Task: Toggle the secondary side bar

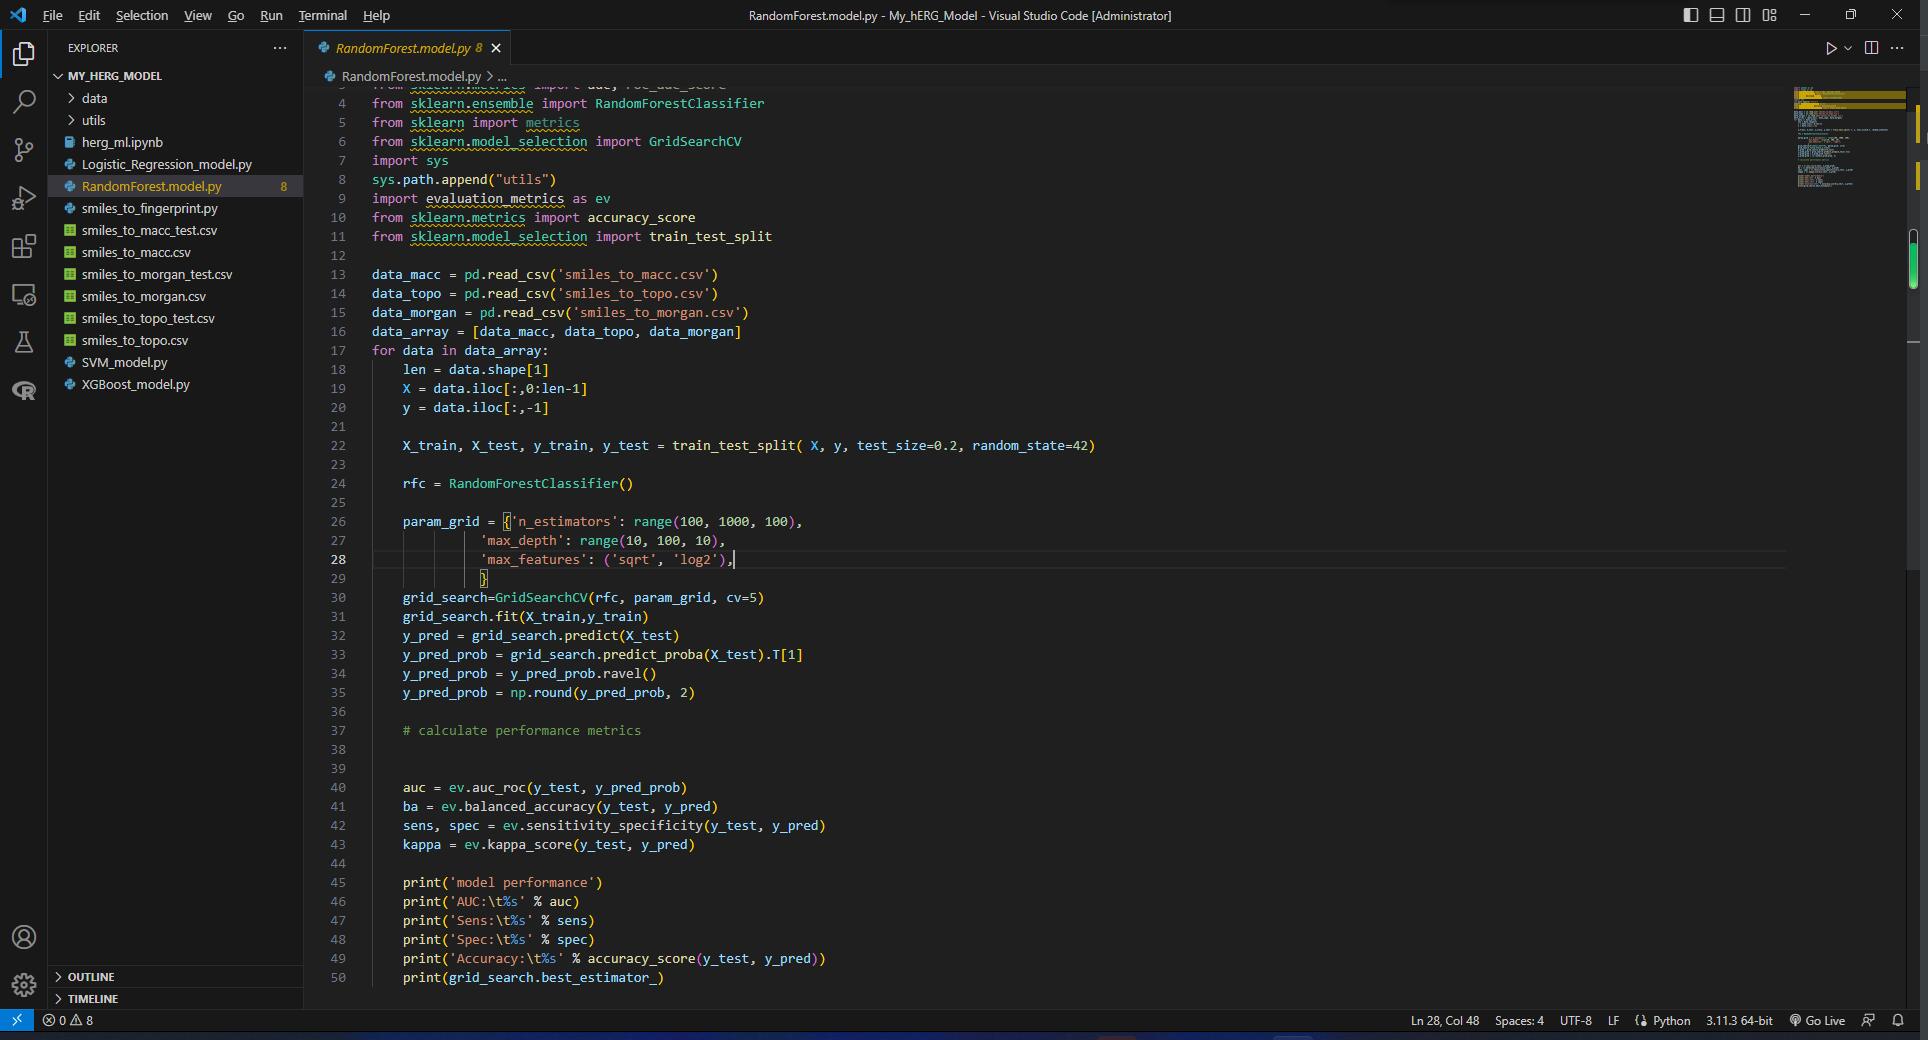Action: pos(1743,15)
